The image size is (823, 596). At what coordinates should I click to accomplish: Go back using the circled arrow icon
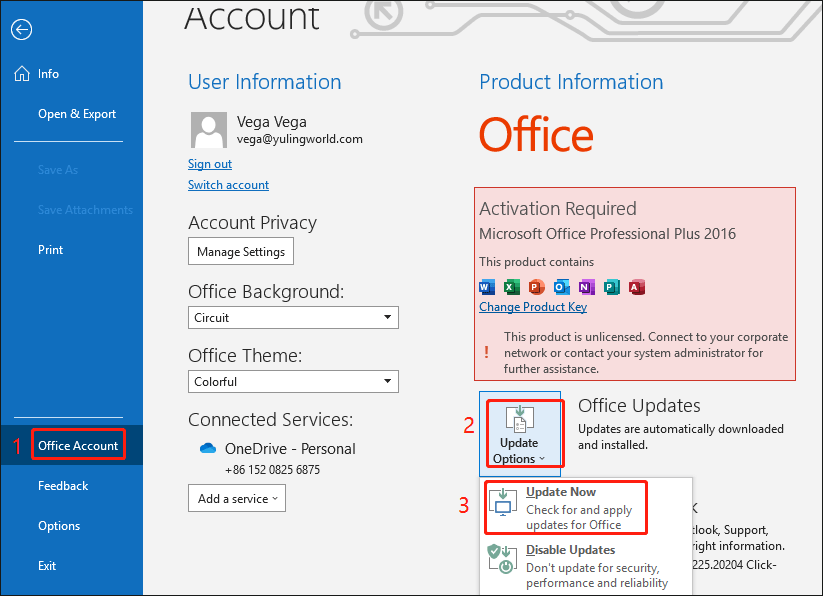[x=22, y=29]
